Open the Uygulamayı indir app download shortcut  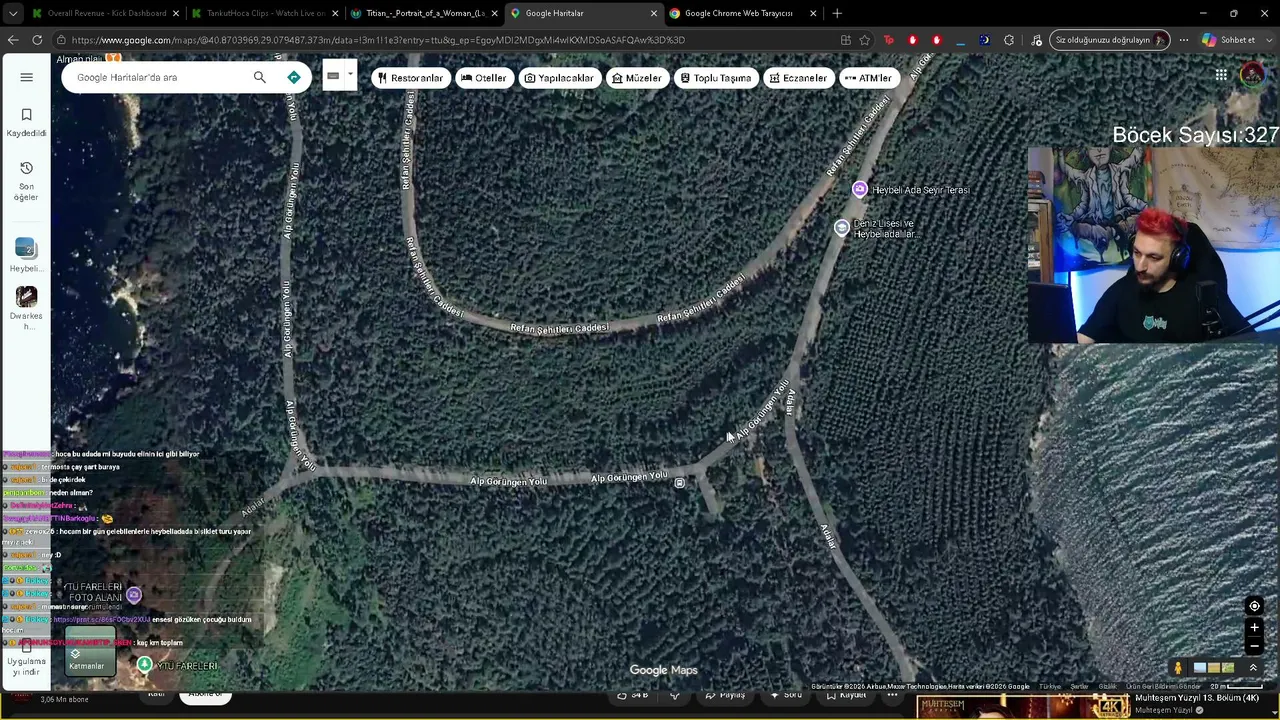click(x=26, y=660)
